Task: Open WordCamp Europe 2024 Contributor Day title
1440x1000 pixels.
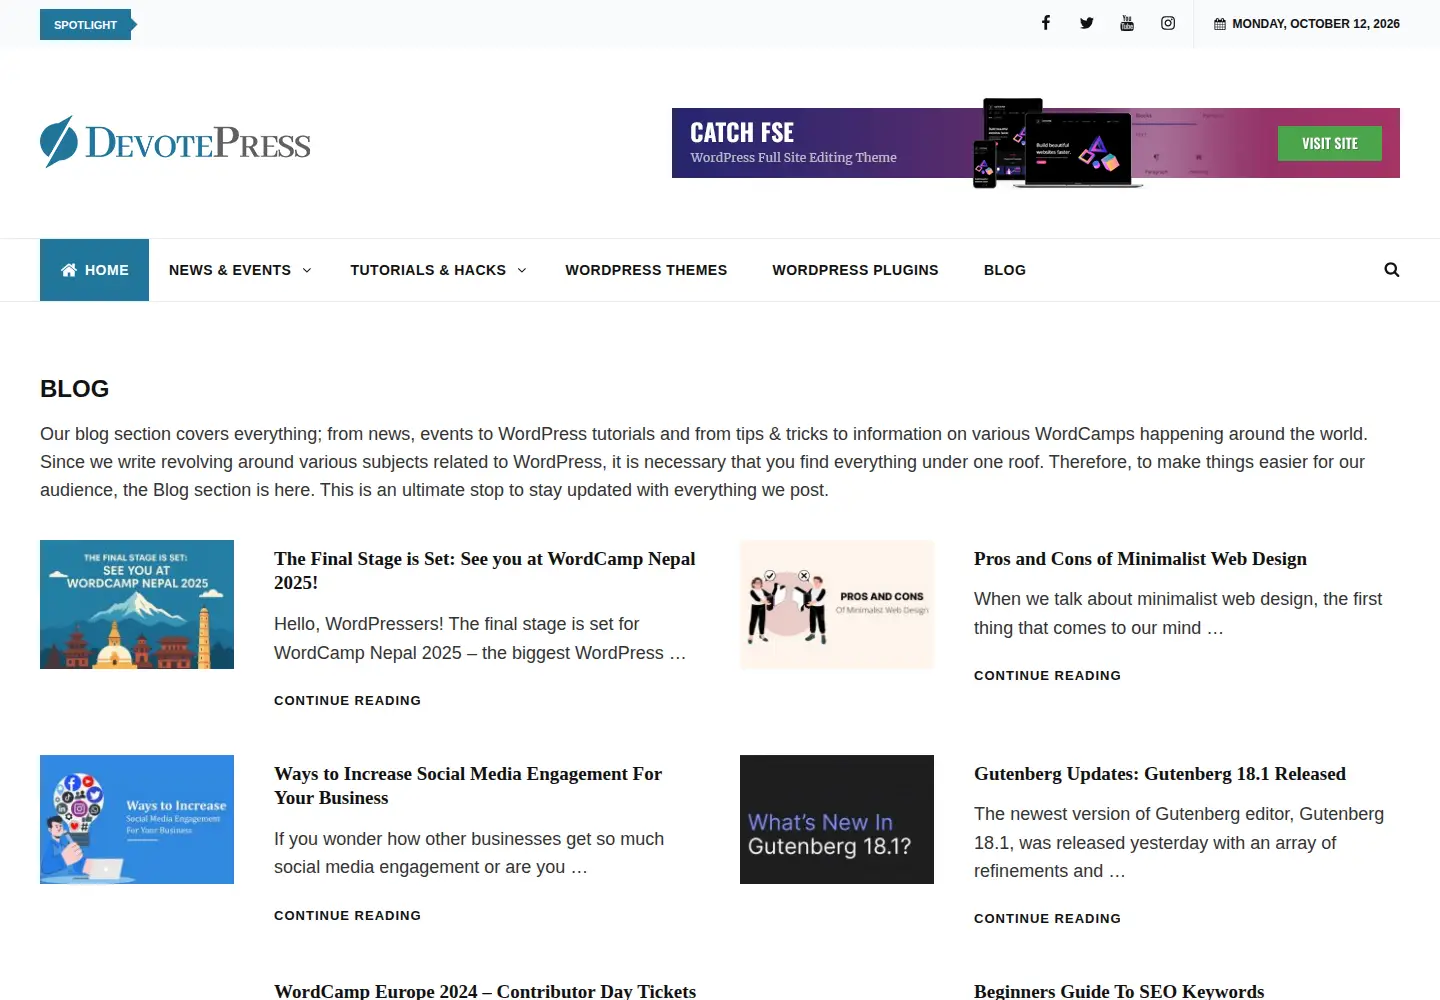Action: 485,991
